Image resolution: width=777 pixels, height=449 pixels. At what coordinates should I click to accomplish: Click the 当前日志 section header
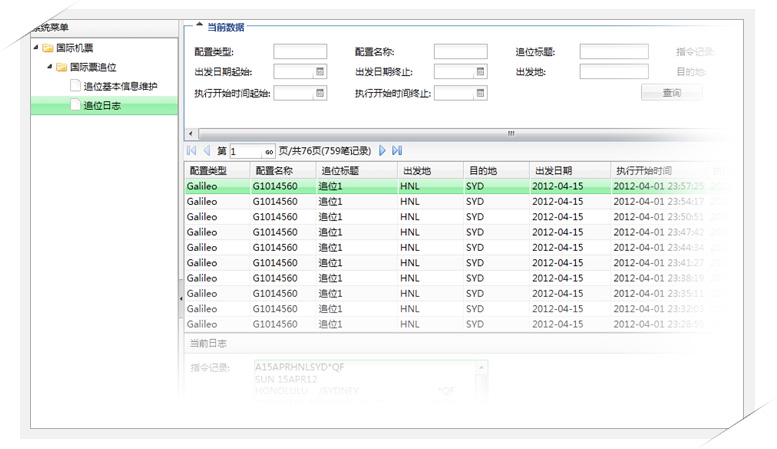coord(208,343)
